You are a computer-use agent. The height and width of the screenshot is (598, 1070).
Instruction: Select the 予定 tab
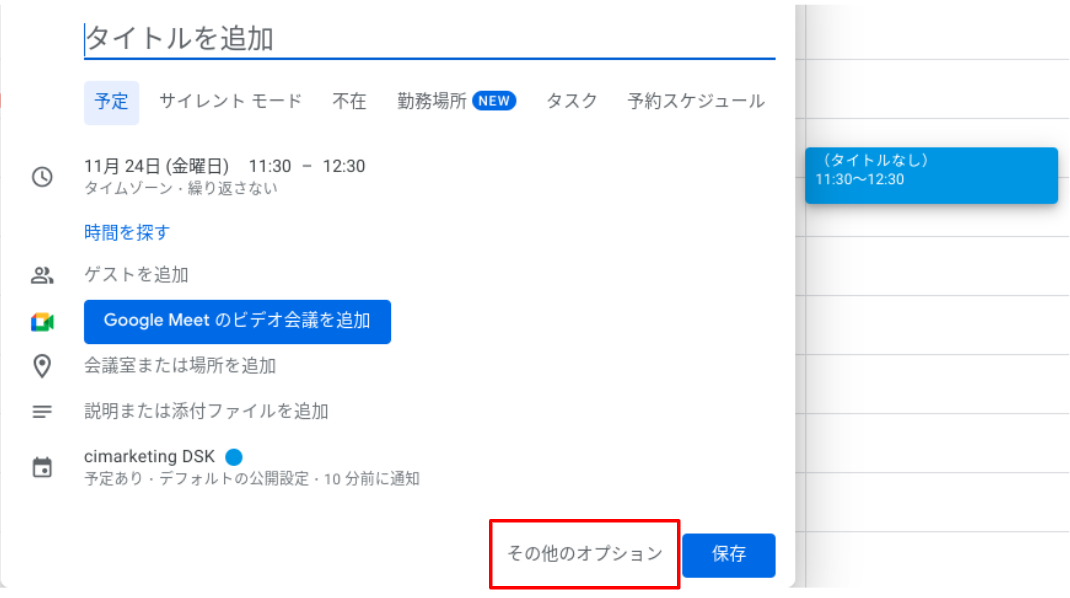[x=111, y=102]
